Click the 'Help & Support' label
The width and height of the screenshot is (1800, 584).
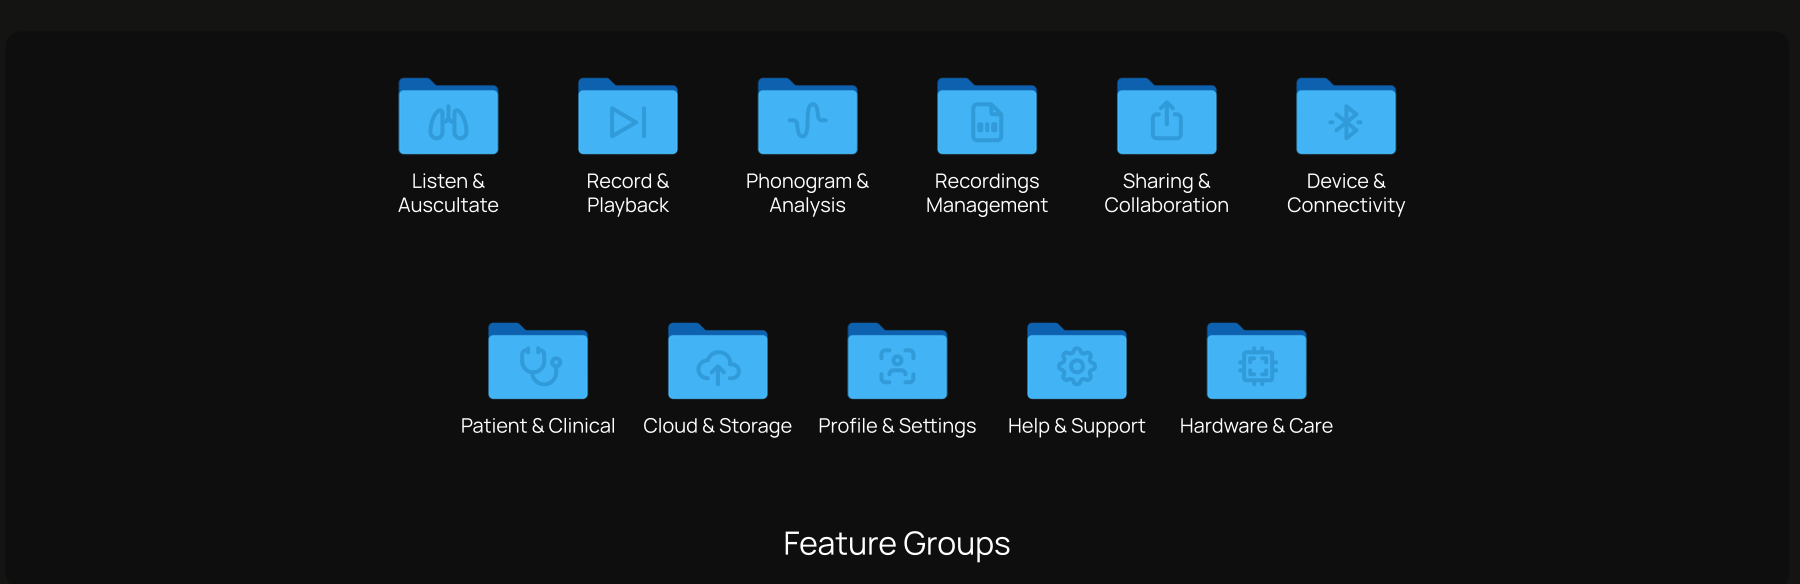pos(1077,426)
